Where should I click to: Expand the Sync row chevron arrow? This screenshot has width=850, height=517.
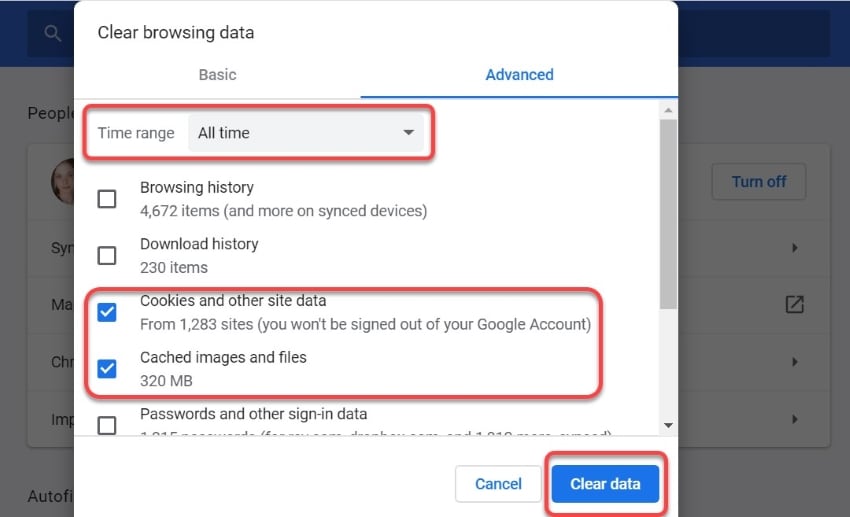coord(795,248)
